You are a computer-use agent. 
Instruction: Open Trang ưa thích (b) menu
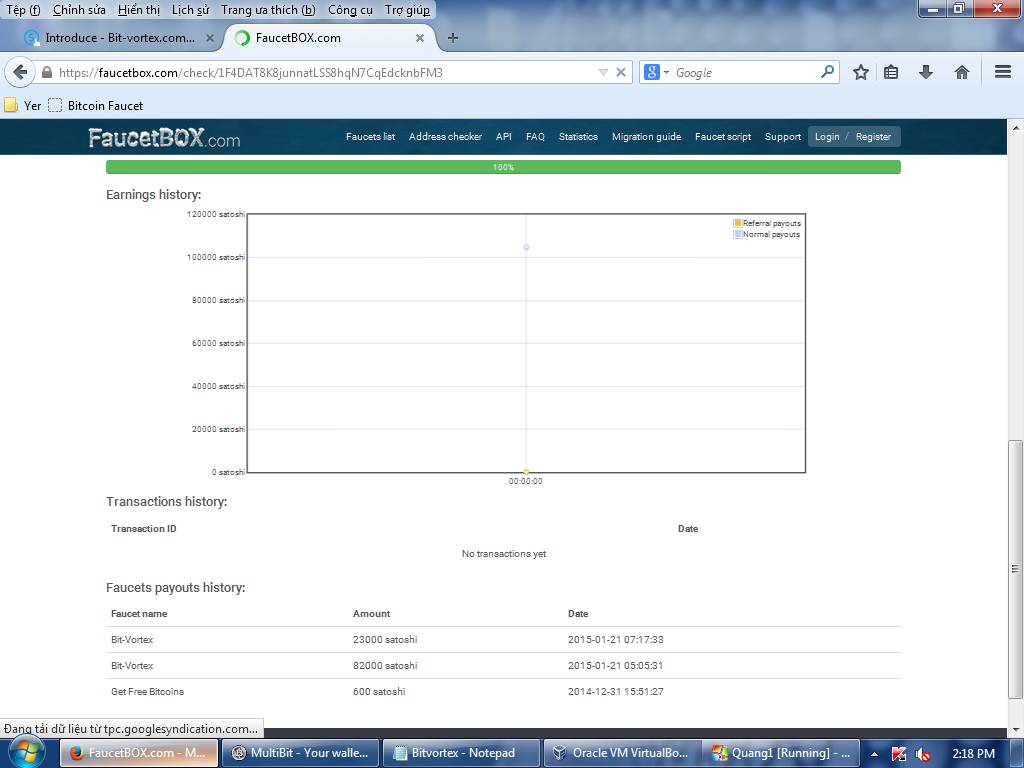[x=268, y=10]
